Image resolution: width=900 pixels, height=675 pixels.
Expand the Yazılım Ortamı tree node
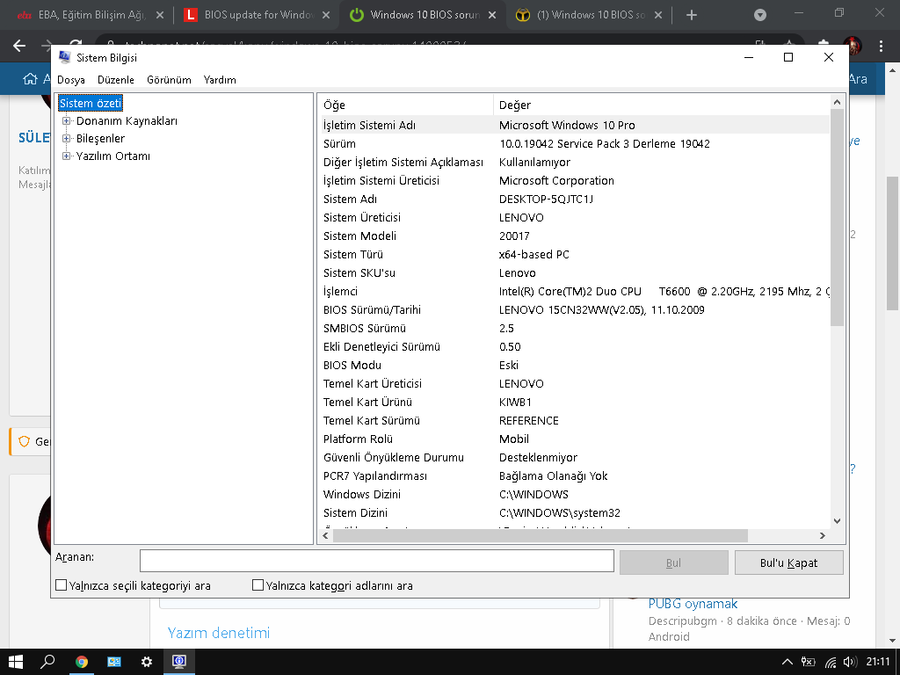pos(67,156)
